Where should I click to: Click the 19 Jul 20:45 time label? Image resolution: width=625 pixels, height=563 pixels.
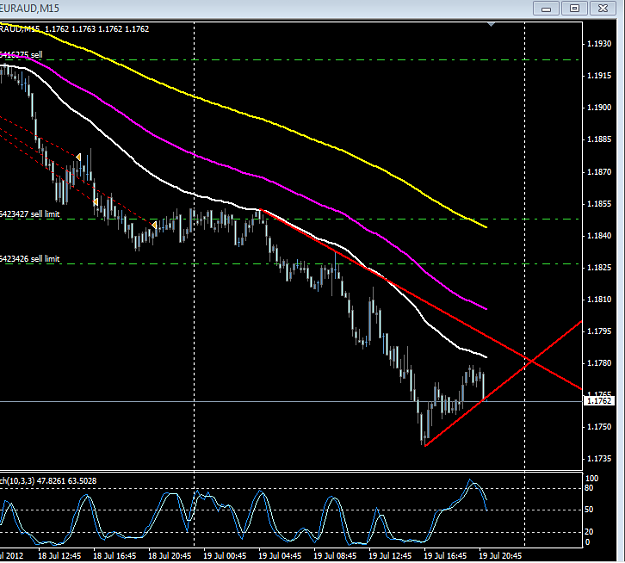[x=500, y=555]
